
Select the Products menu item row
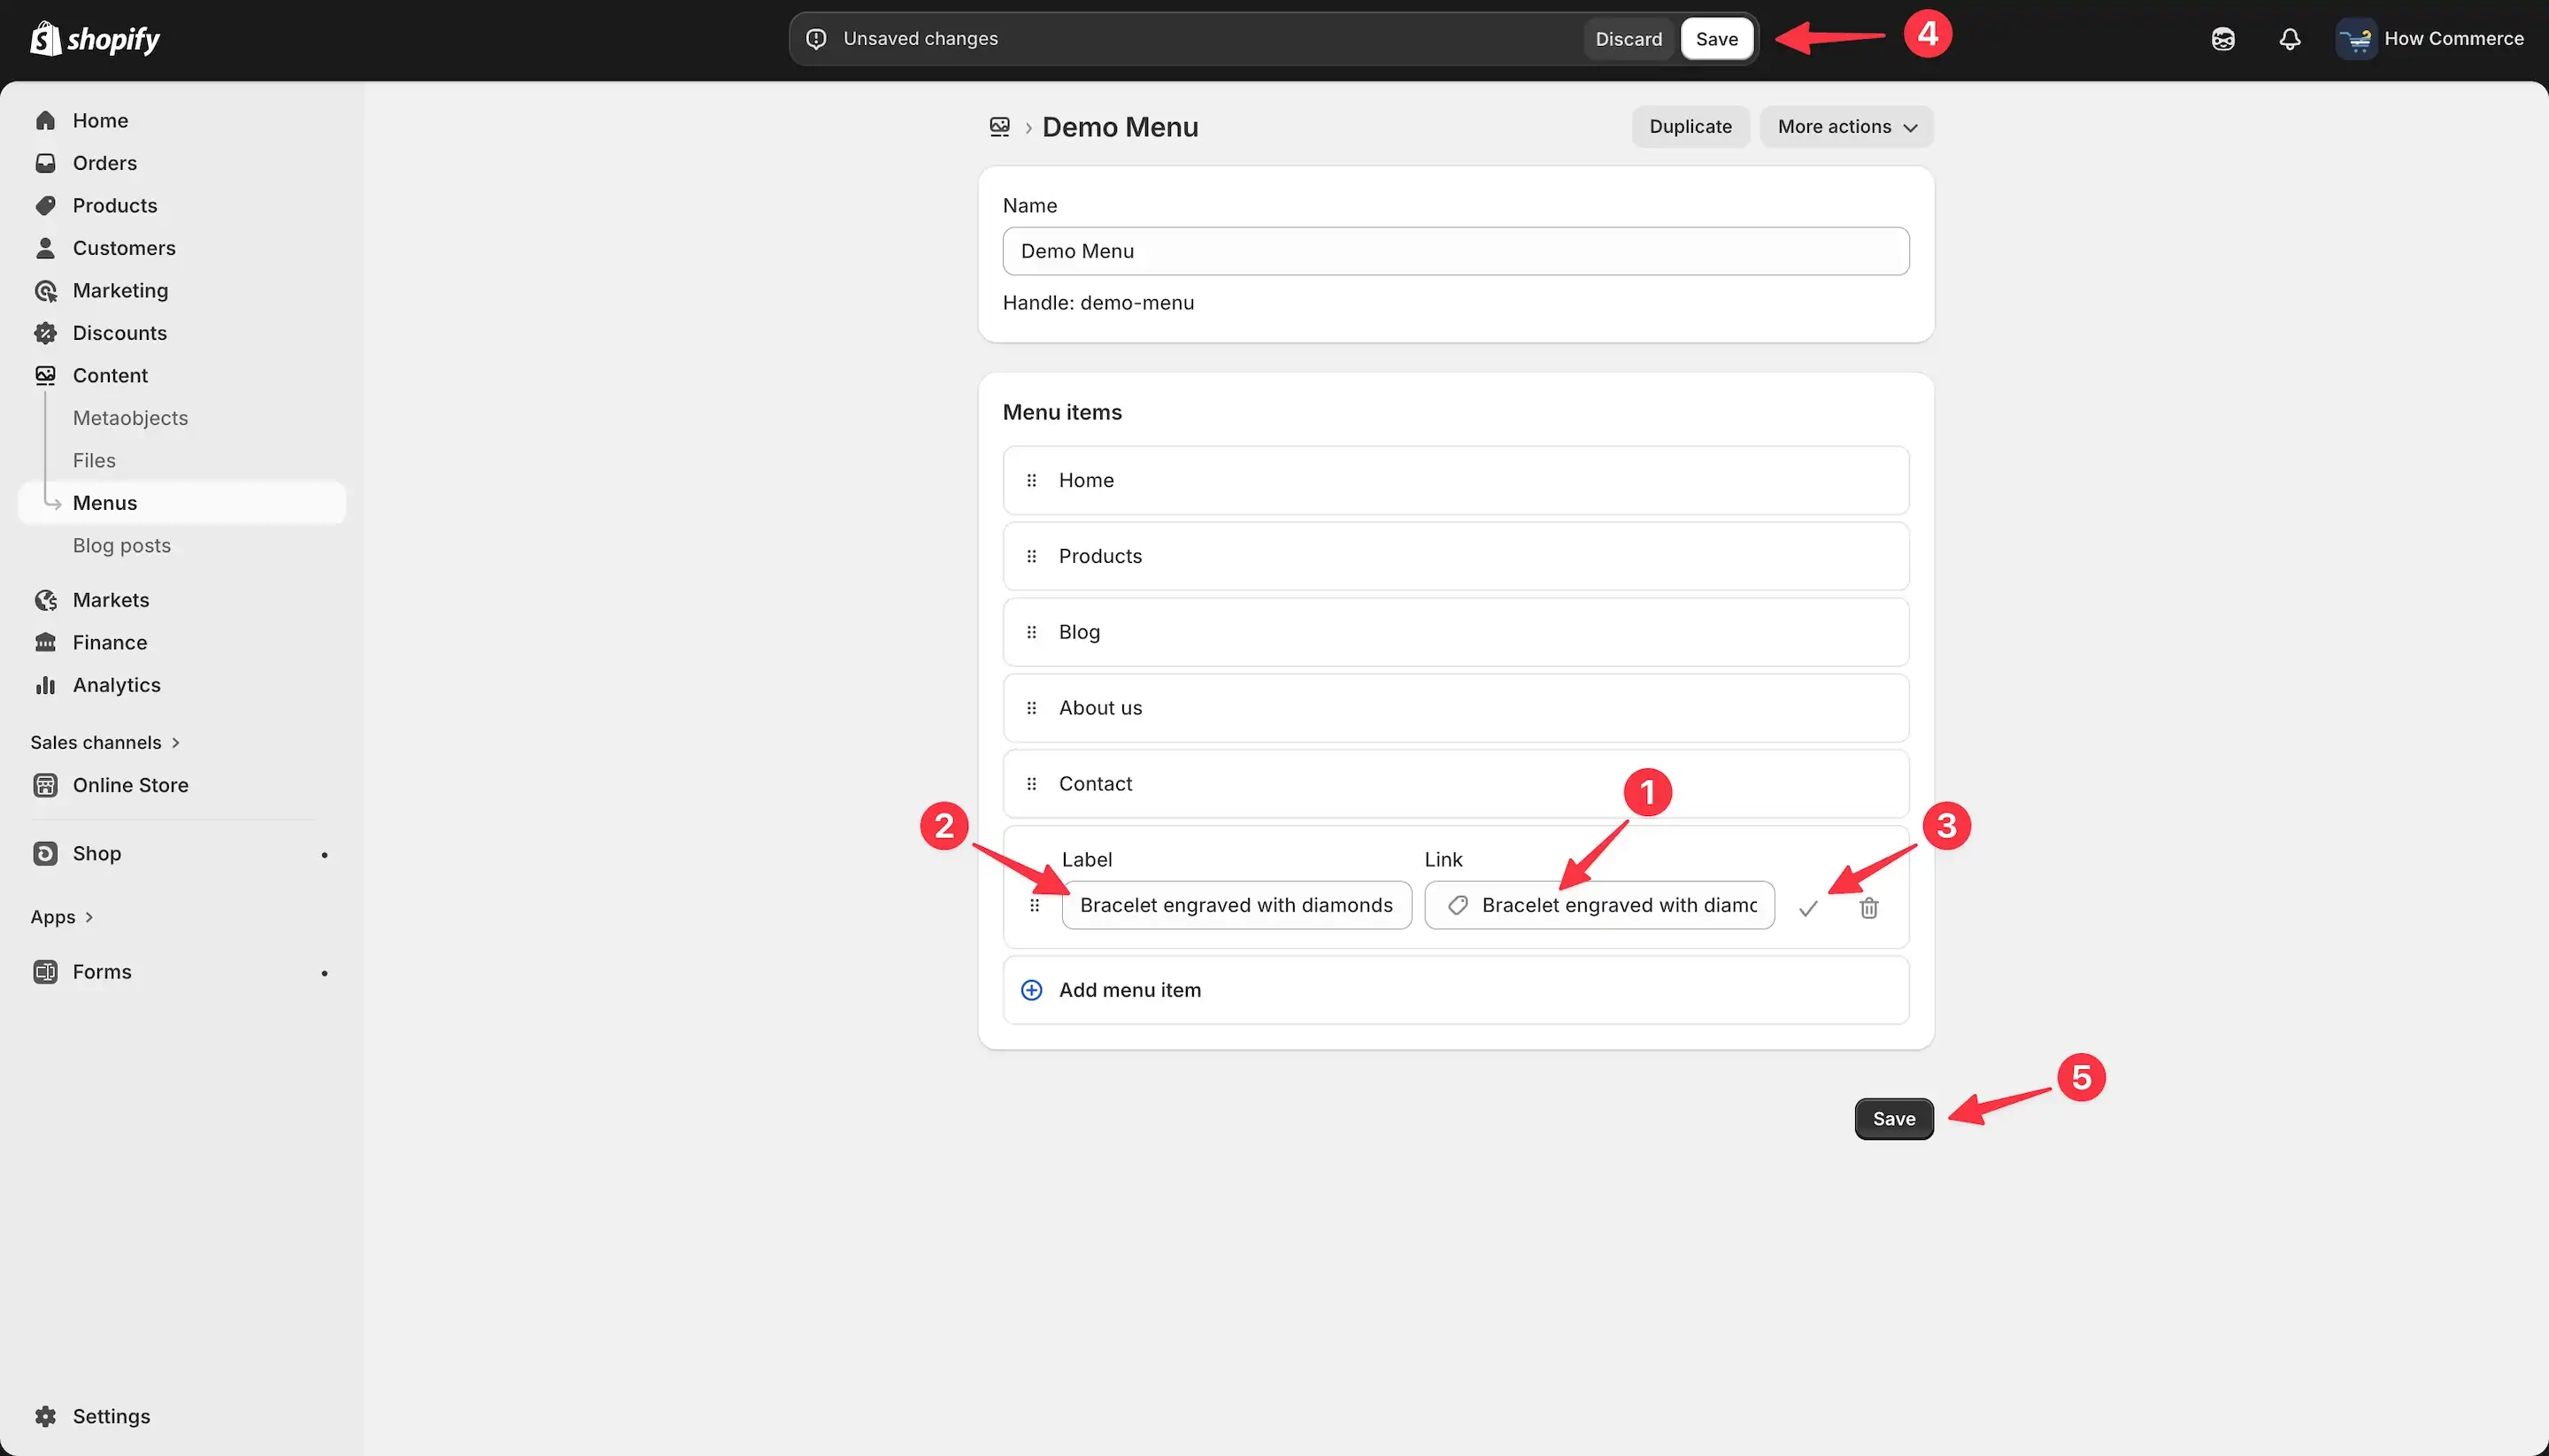pyautogui.click(x=1455, y=556)
